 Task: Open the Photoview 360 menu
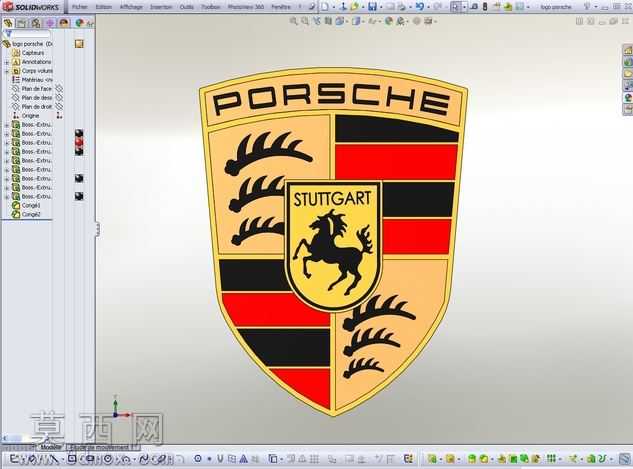point(246,7)
